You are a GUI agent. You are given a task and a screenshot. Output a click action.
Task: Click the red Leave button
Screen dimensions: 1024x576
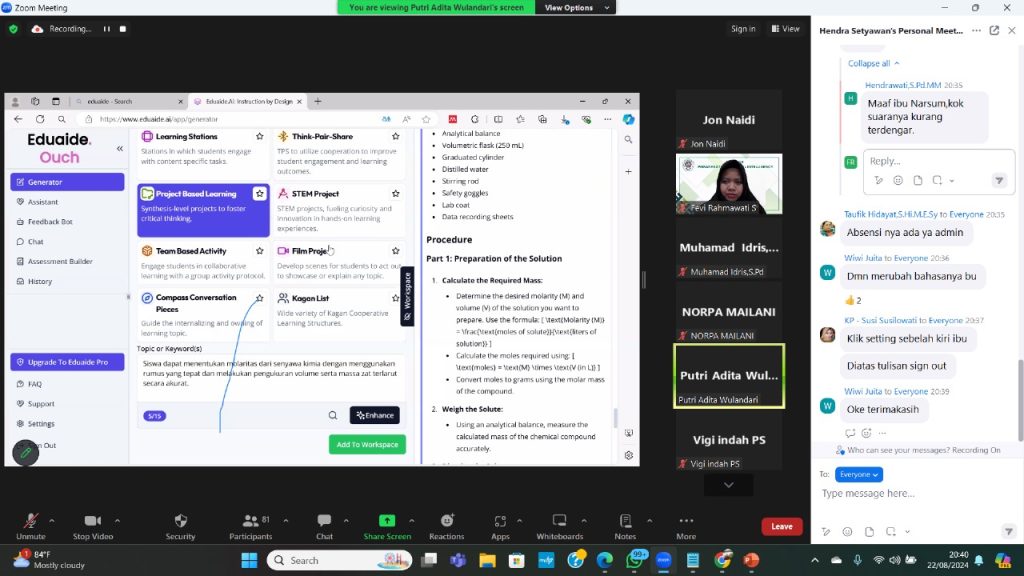pos(781,526)
